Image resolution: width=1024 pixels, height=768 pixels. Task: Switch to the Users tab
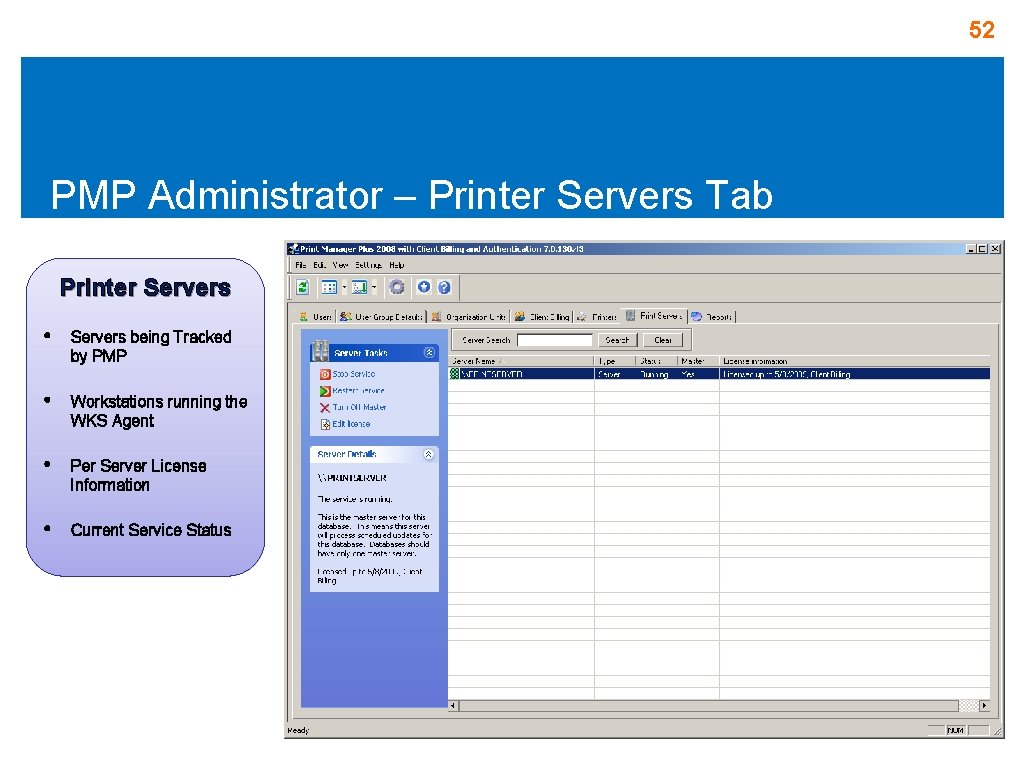(x=315, y=317)
